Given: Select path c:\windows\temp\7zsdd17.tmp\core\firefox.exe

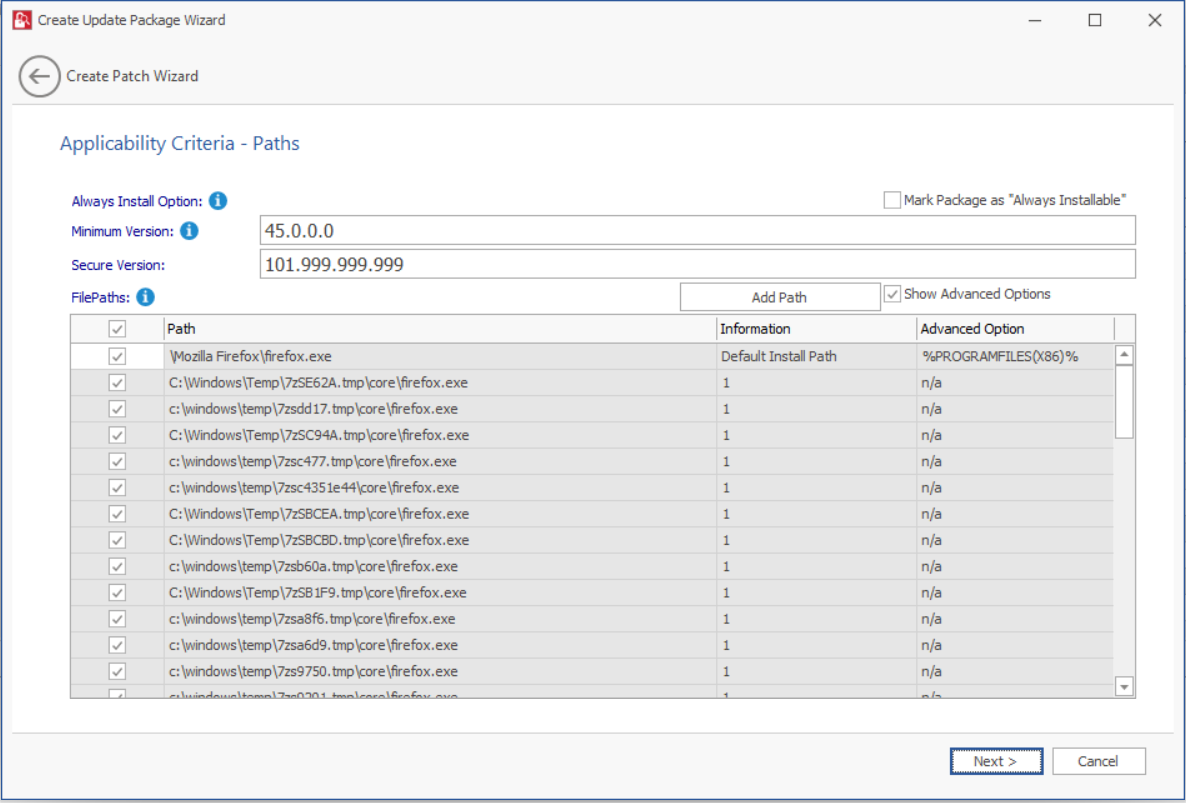Looking at the screenshot, I should point(440,409).
